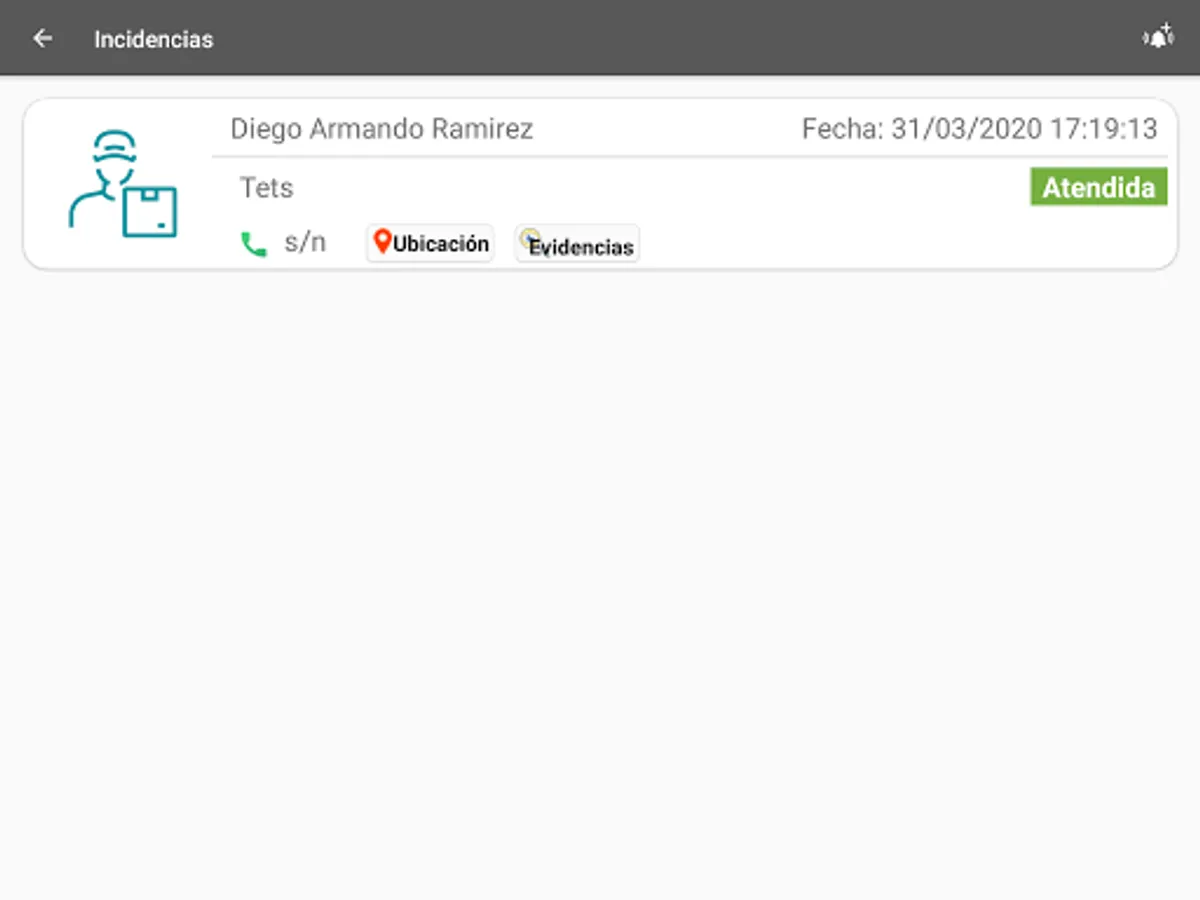The height and width of the screenshot is (900, 1200).
Task: Tap the green phone call icon
Action: [x=254, y=244]
